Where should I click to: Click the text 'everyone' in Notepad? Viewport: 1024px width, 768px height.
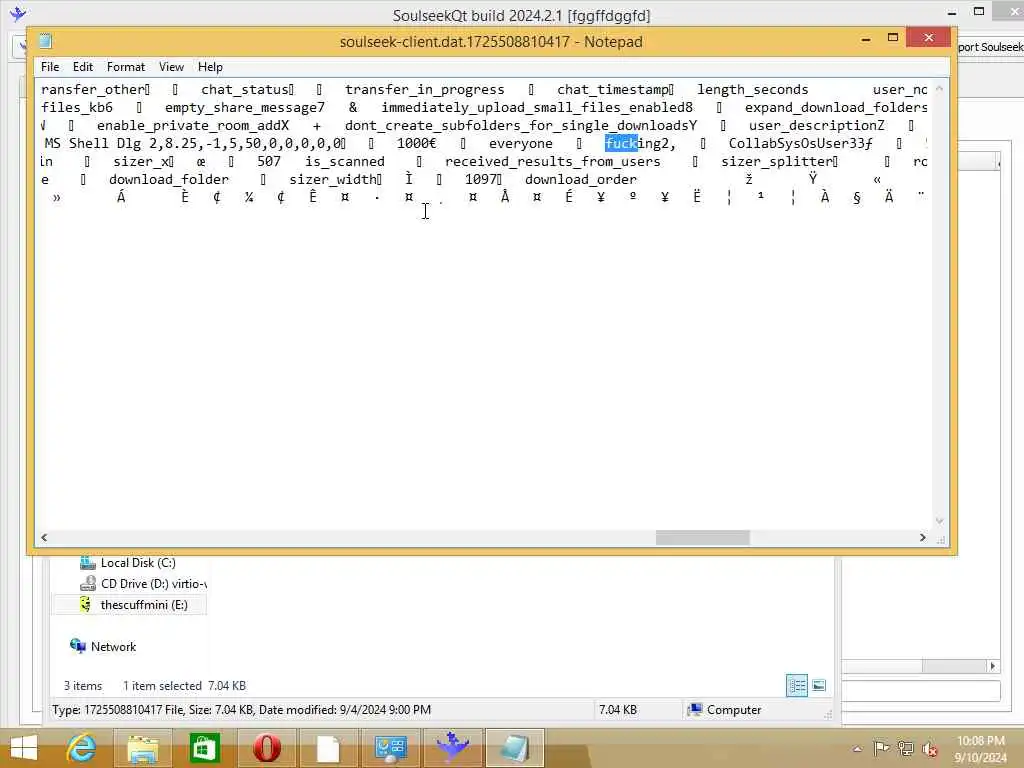click(520, 144)
